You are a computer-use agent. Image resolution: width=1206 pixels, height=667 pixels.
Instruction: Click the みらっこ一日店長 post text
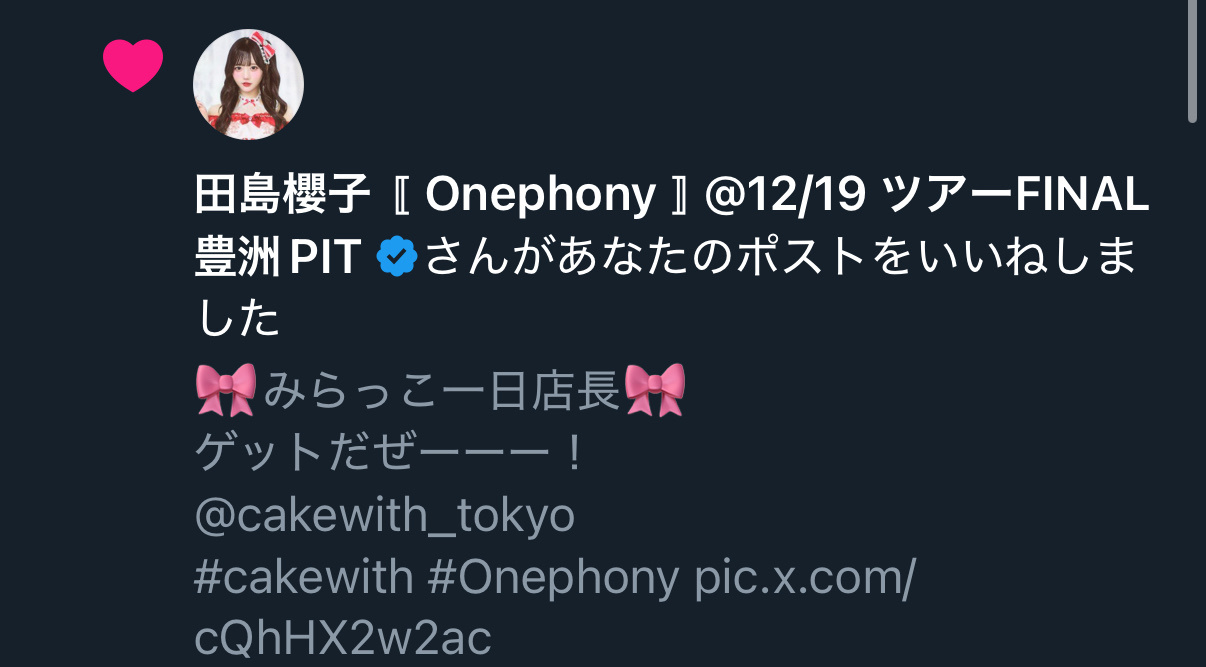pos(443,390)
